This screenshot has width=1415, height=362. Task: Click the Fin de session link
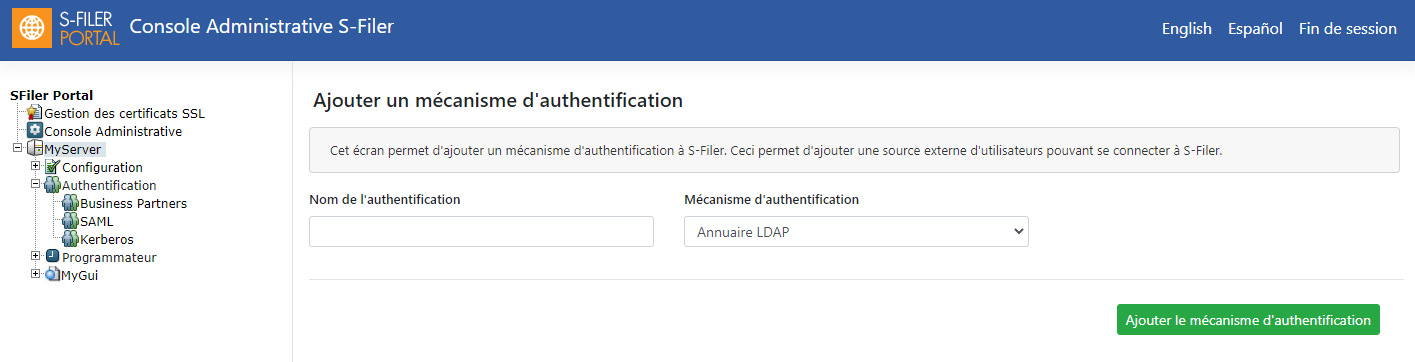tap(1348, 29)
